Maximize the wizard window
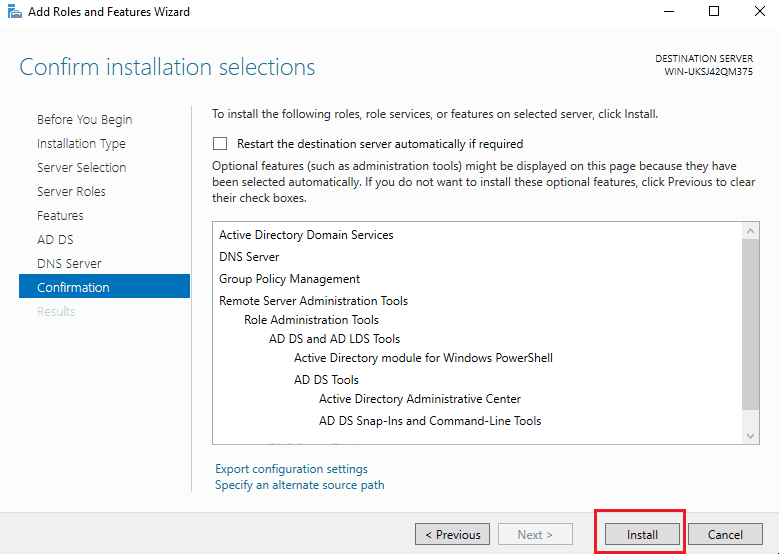This screenshot has width=779, height=554. click(714, 11)
